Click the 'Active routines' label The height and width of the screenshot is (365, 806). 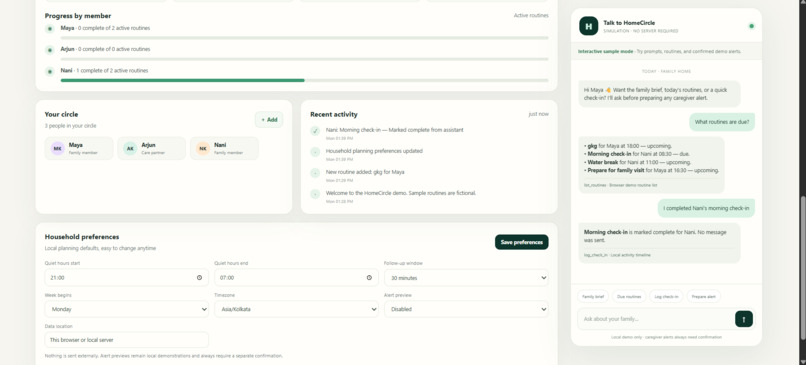(x=531, y=15)
